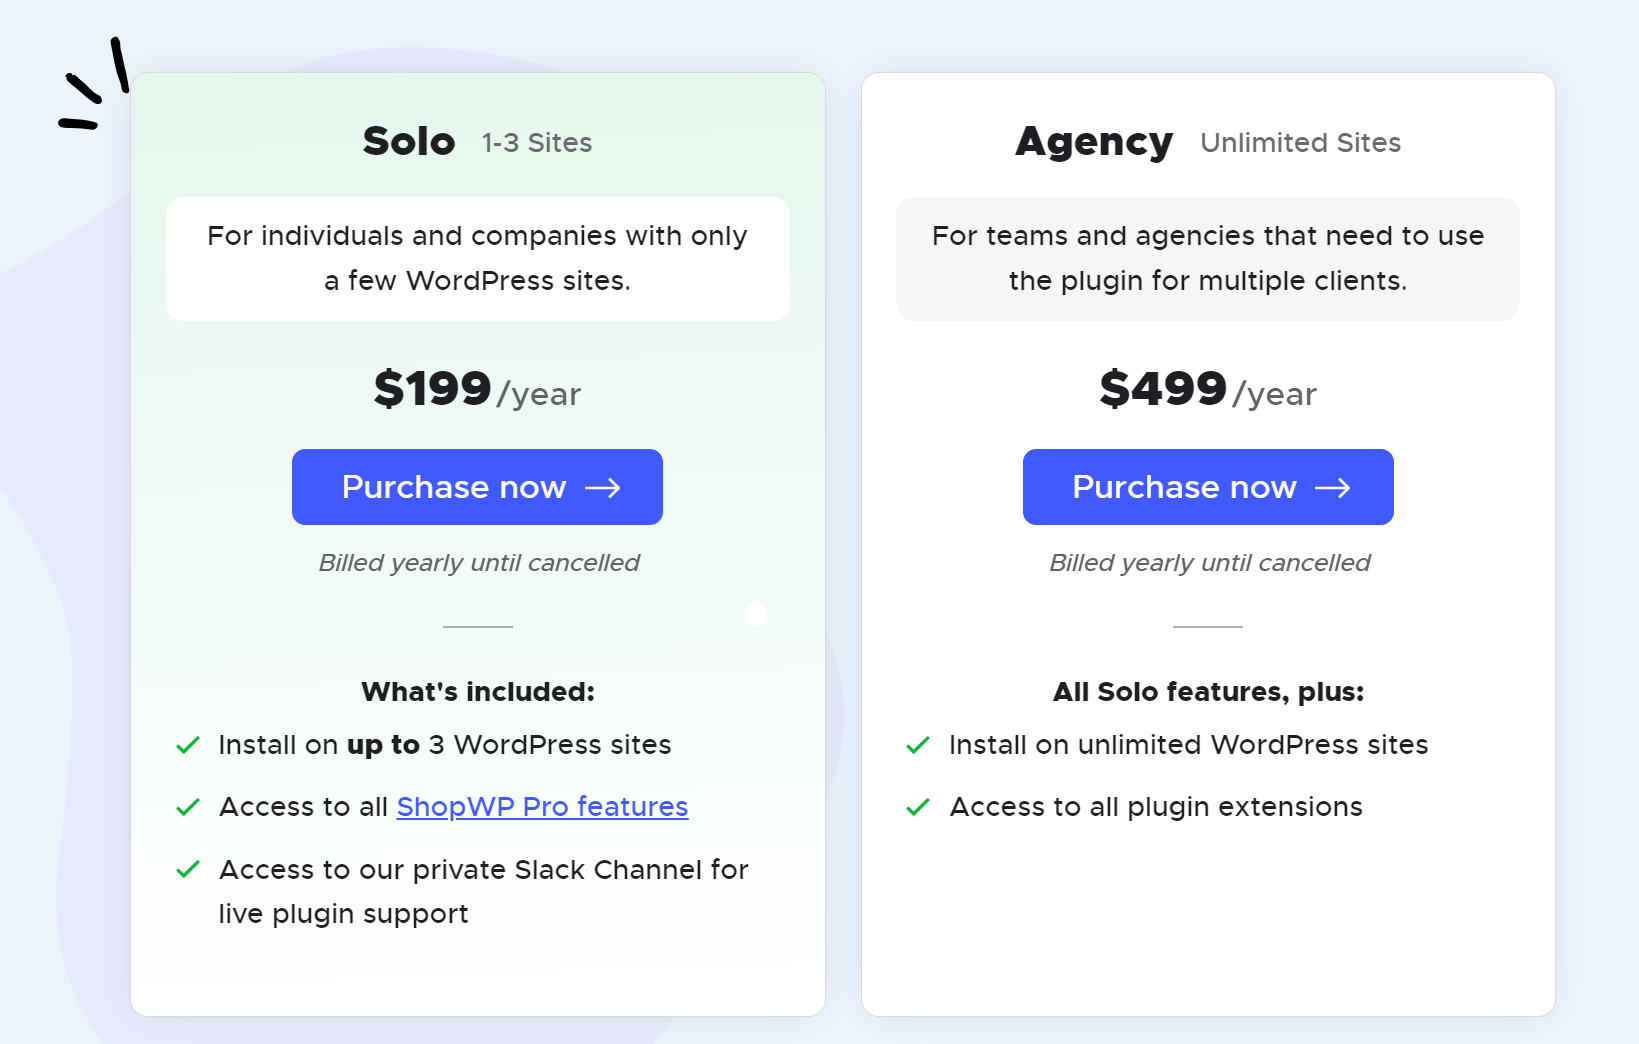The image size is (1639, 1044).
Task: Click the checkmark beside 'Install on unlimited'
Action: 918,745
